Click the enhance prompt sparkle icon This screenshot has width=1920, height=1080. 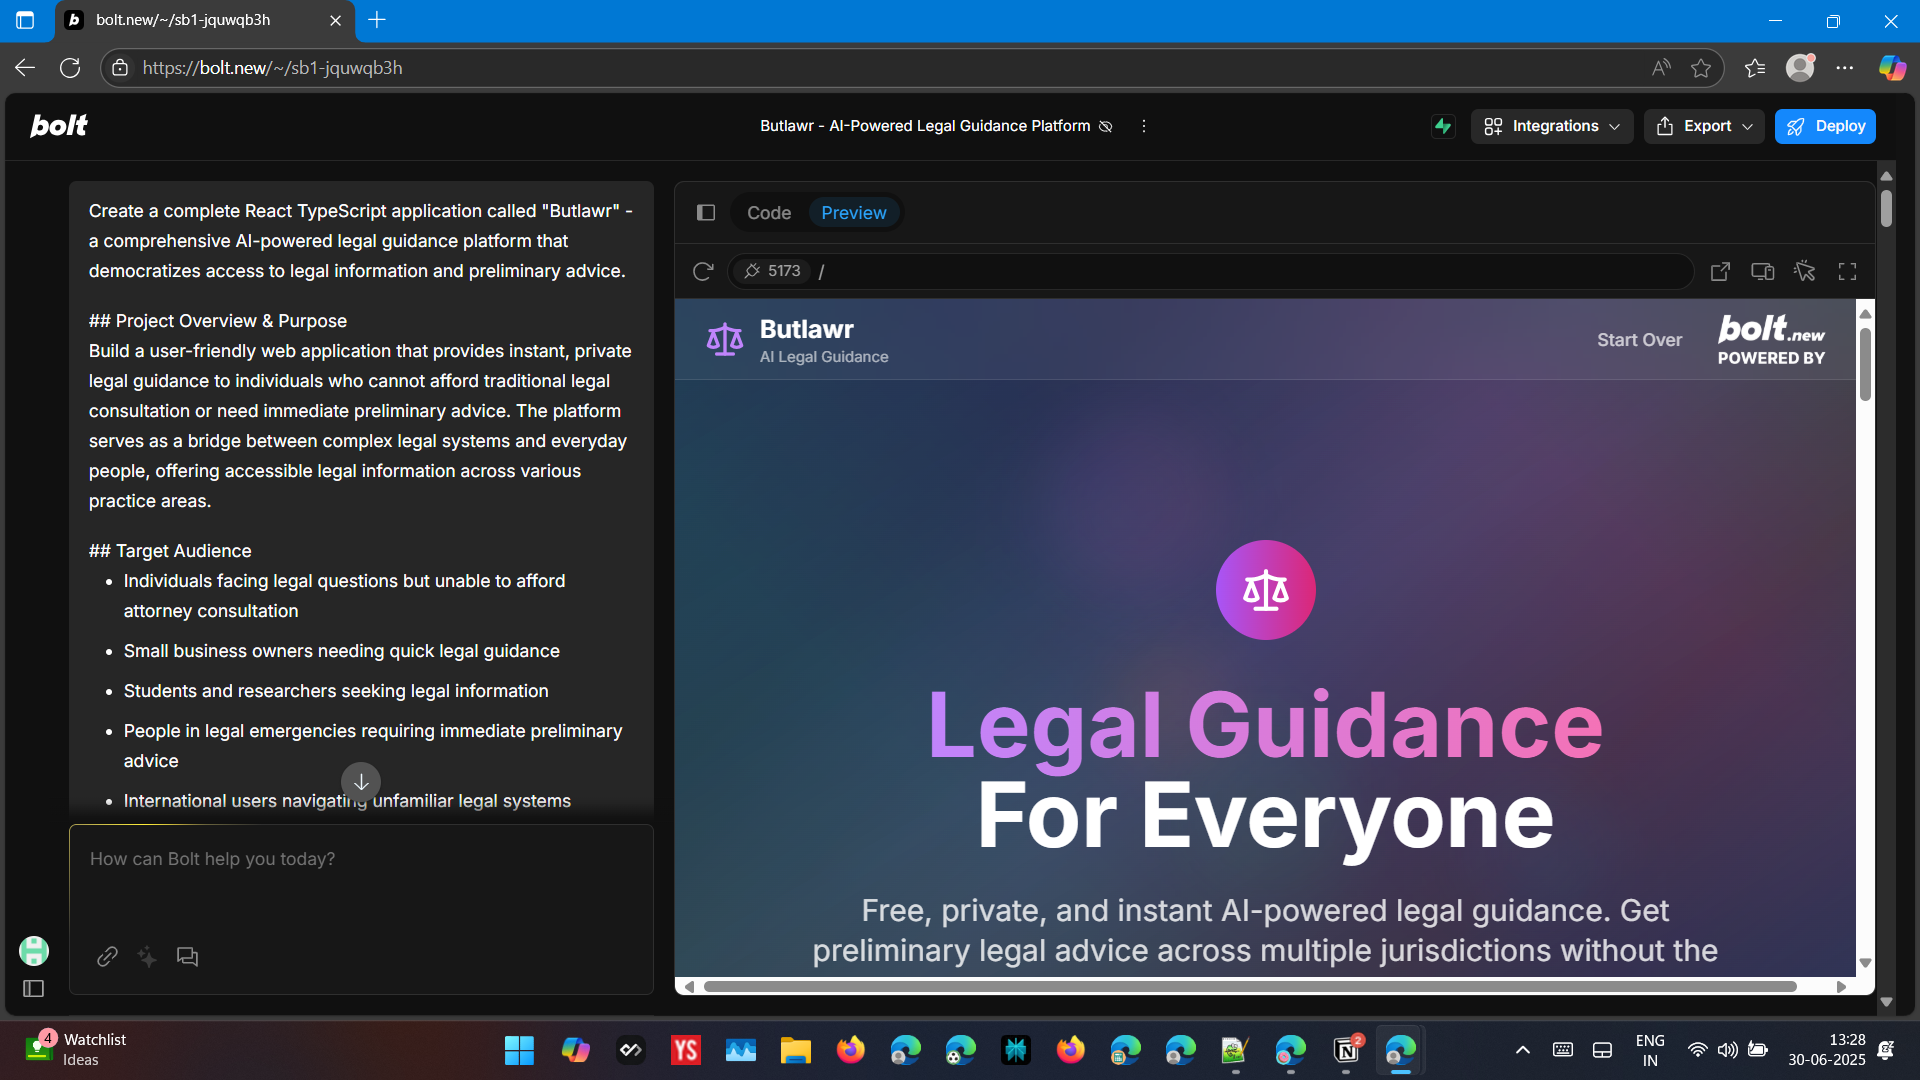(x=147, y=957)
